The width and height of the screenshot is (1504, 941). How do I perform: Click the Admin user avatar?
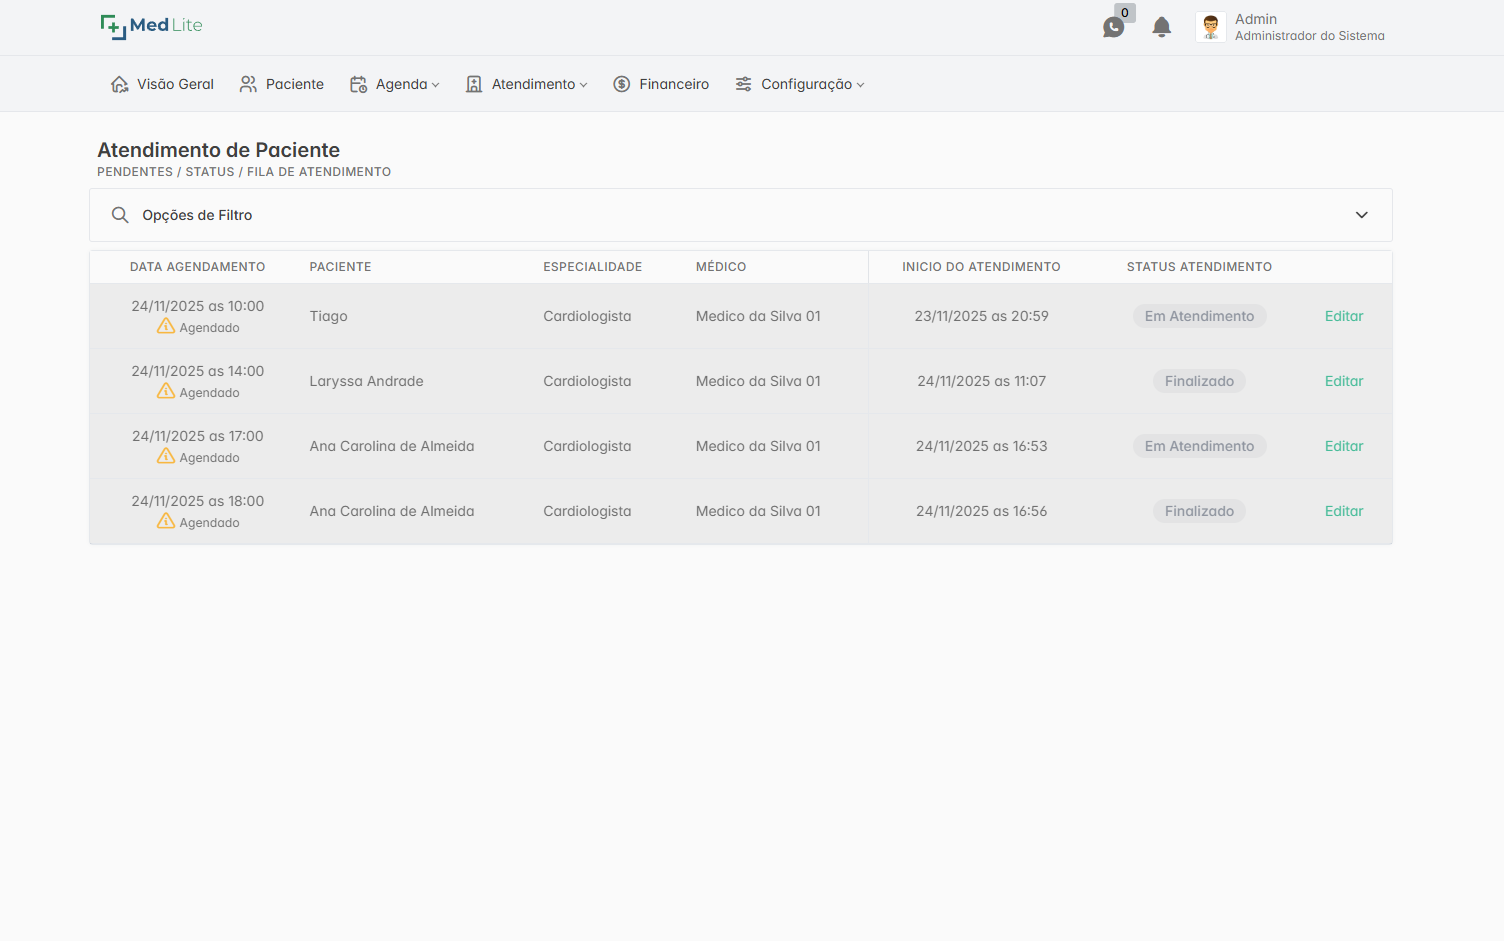tap(1210, 27)
